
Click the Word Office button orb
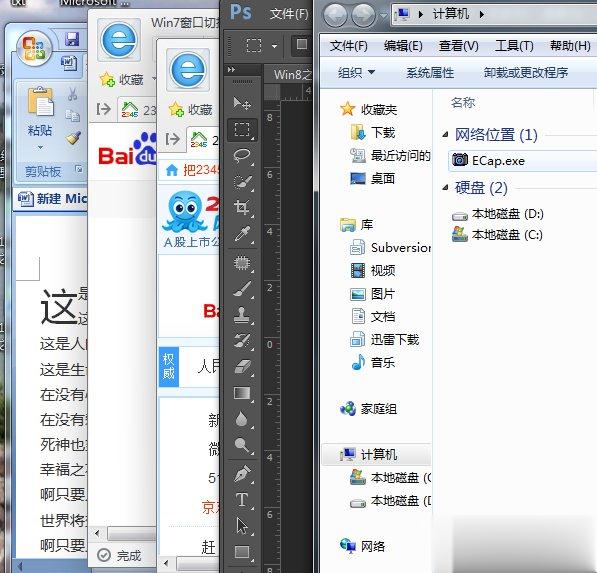click(34, 48)
